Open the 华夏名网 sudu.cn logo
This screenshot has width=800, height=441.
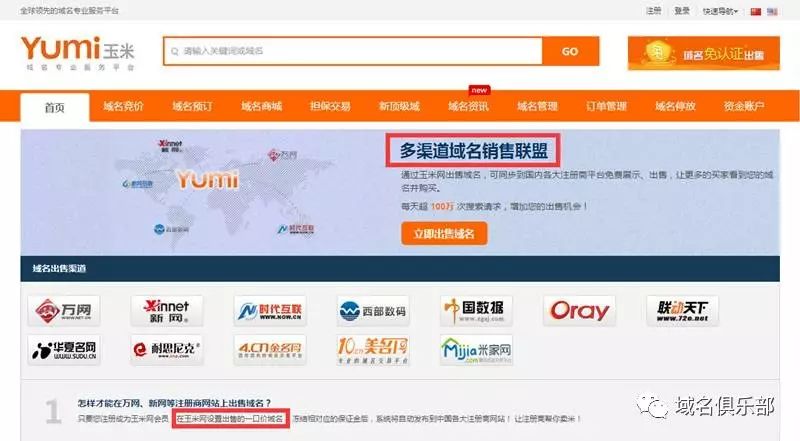(64, 350)
